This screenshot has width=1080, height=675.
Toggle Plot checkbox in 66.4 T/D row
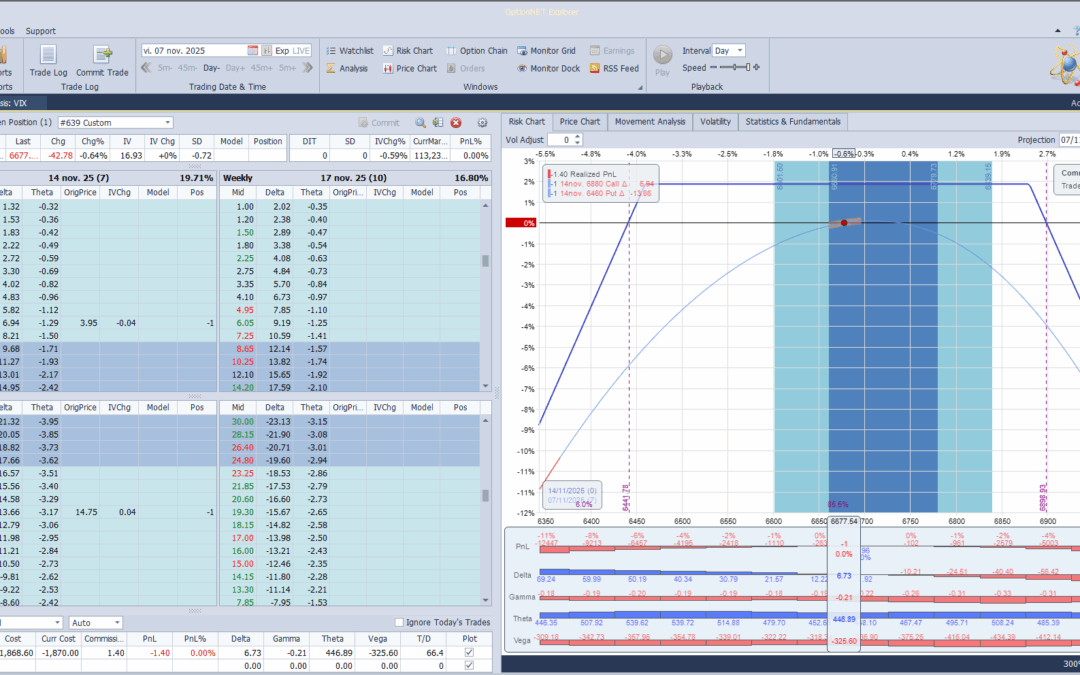tap(469, 652)
